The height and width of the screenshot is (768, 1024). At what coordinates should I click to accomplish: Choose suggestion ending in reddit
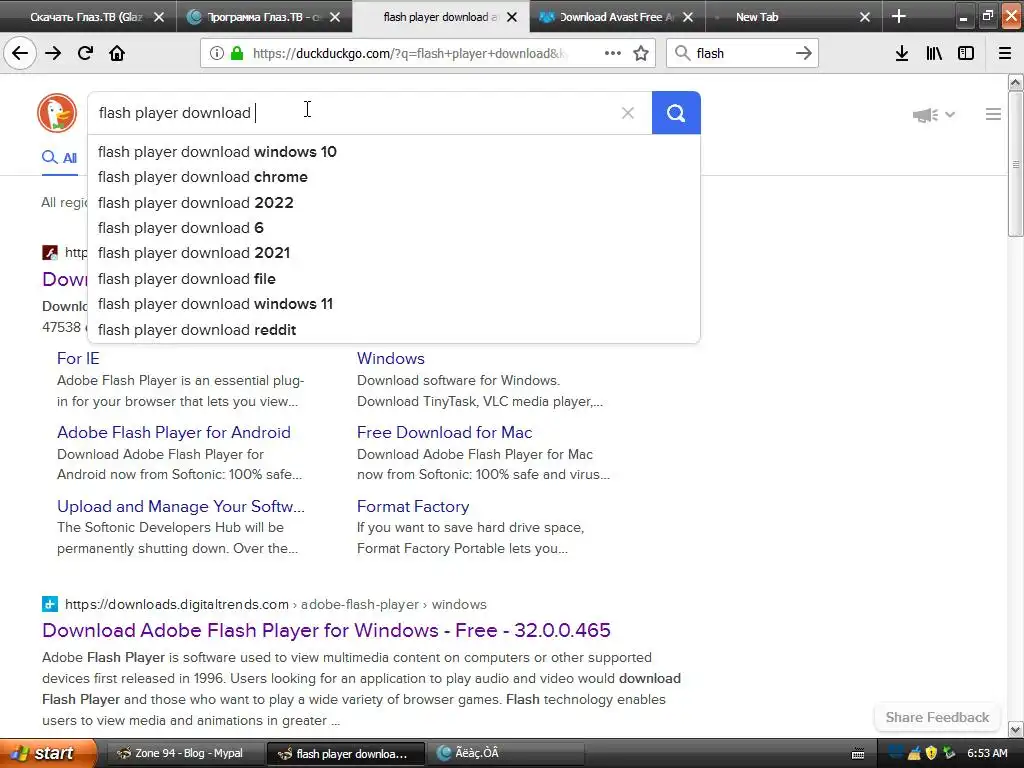tap(394, 330)
